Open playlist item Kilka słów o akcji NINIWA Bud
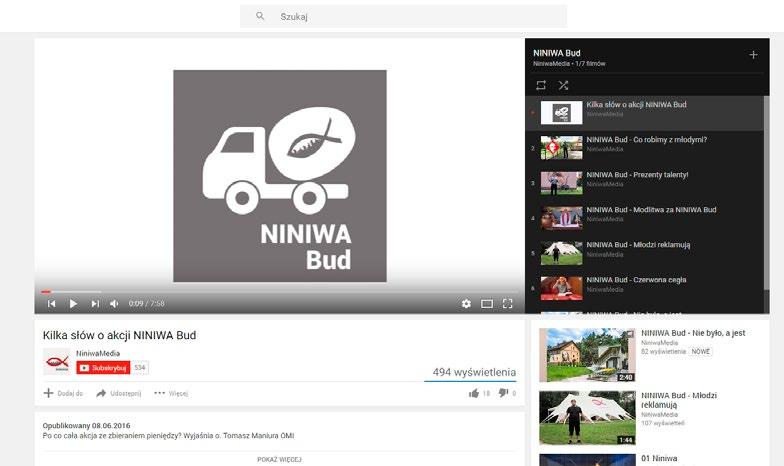 tap(645, 113)
